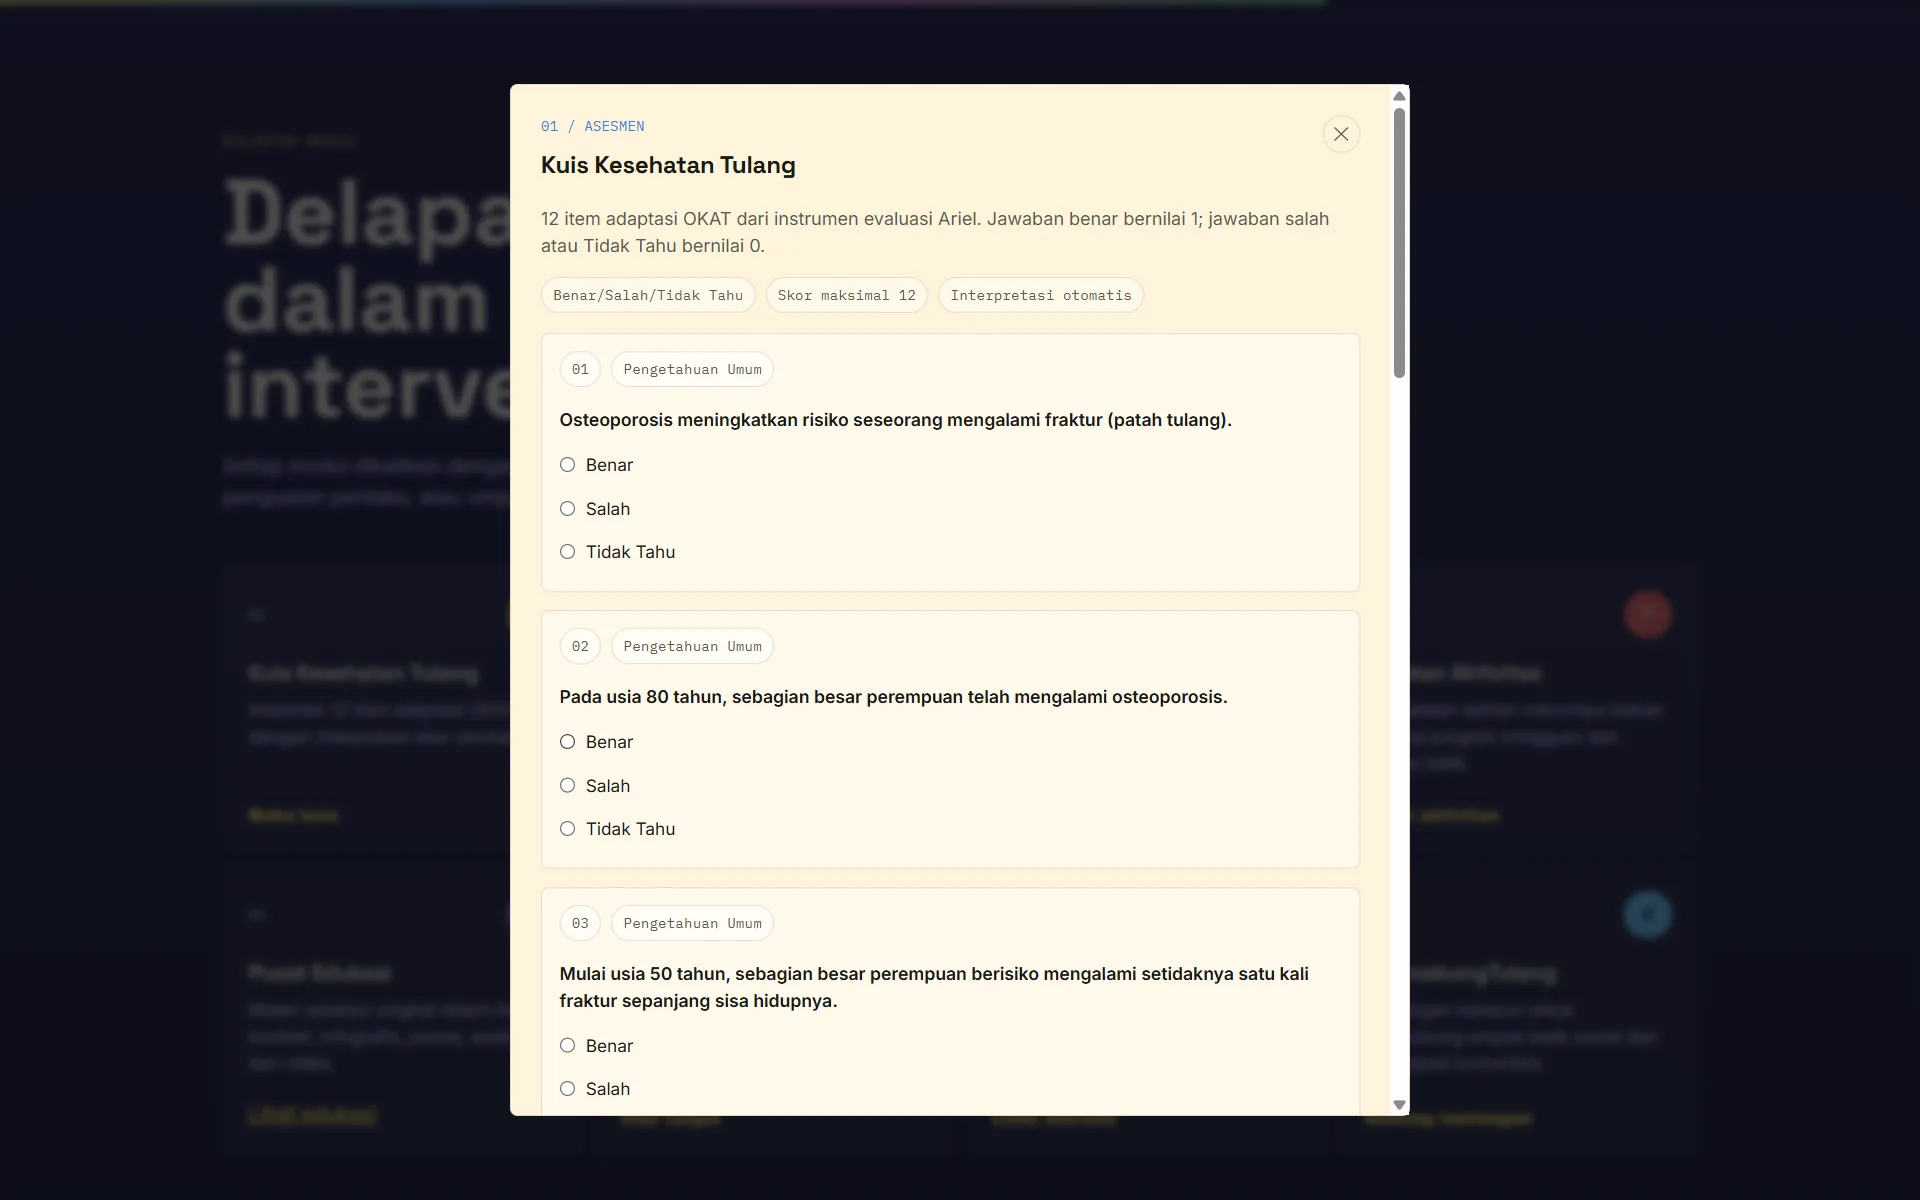
Task: Click the blurred blue circle icon in the background card
Action: (x=1647, y=914)
